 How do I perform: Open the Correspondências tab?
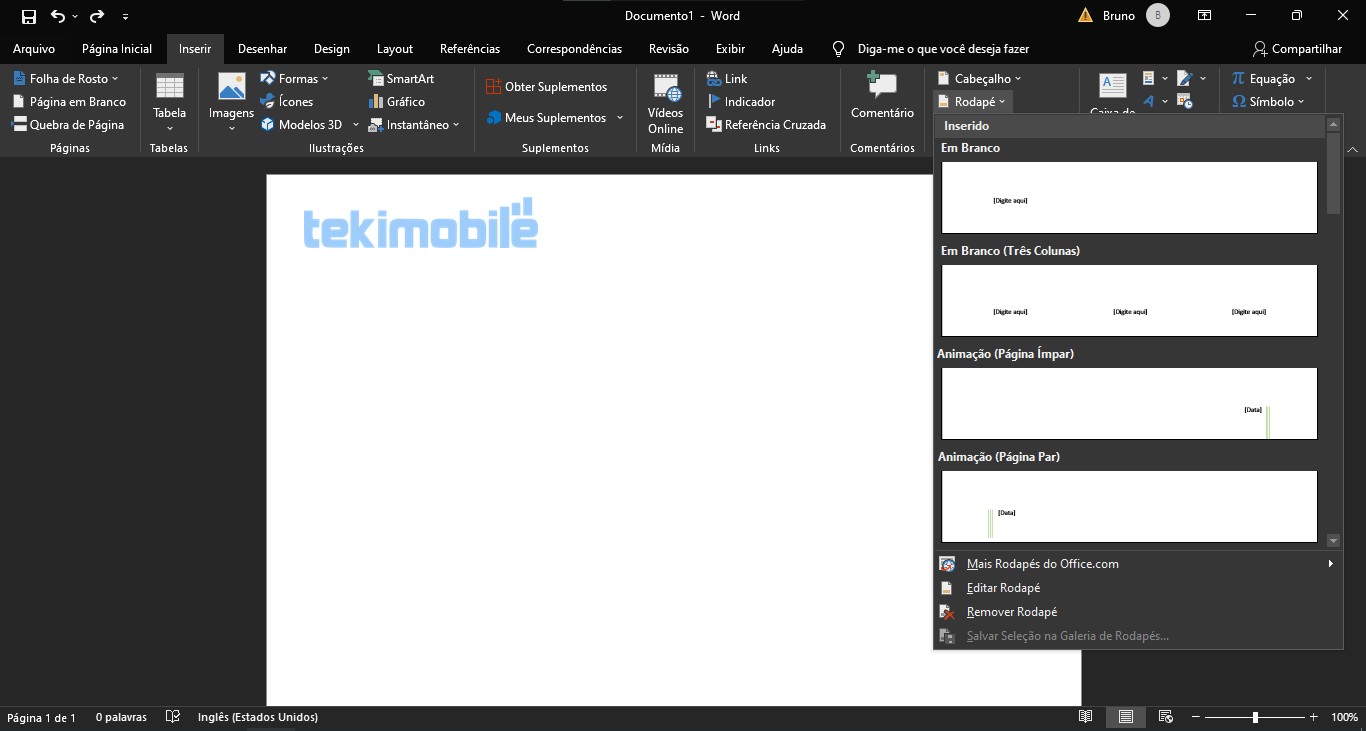coord(574,48)
